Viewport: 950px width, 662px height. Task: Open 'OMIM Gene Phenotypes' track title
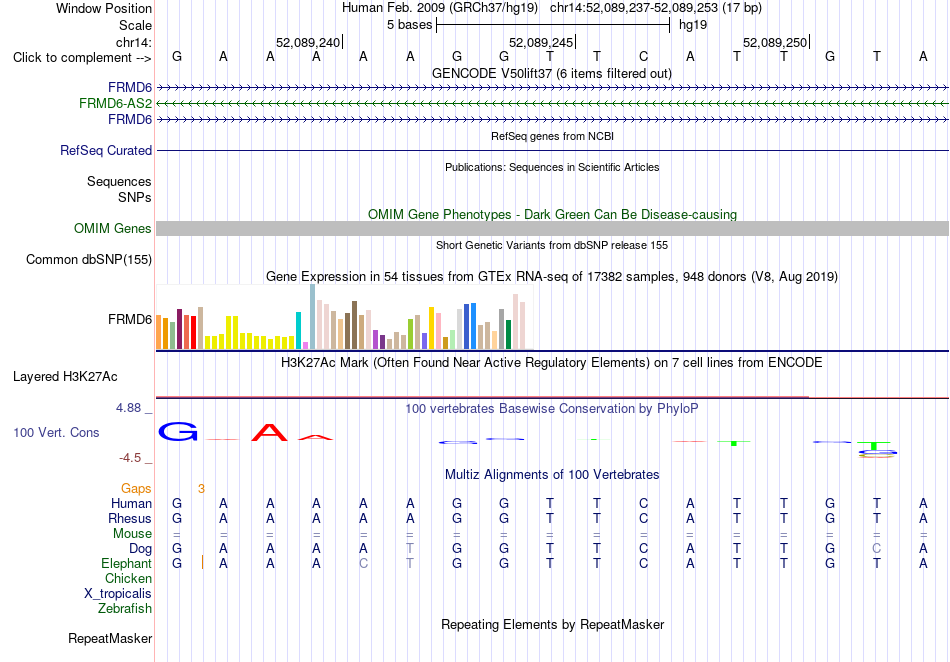point(552,214)
